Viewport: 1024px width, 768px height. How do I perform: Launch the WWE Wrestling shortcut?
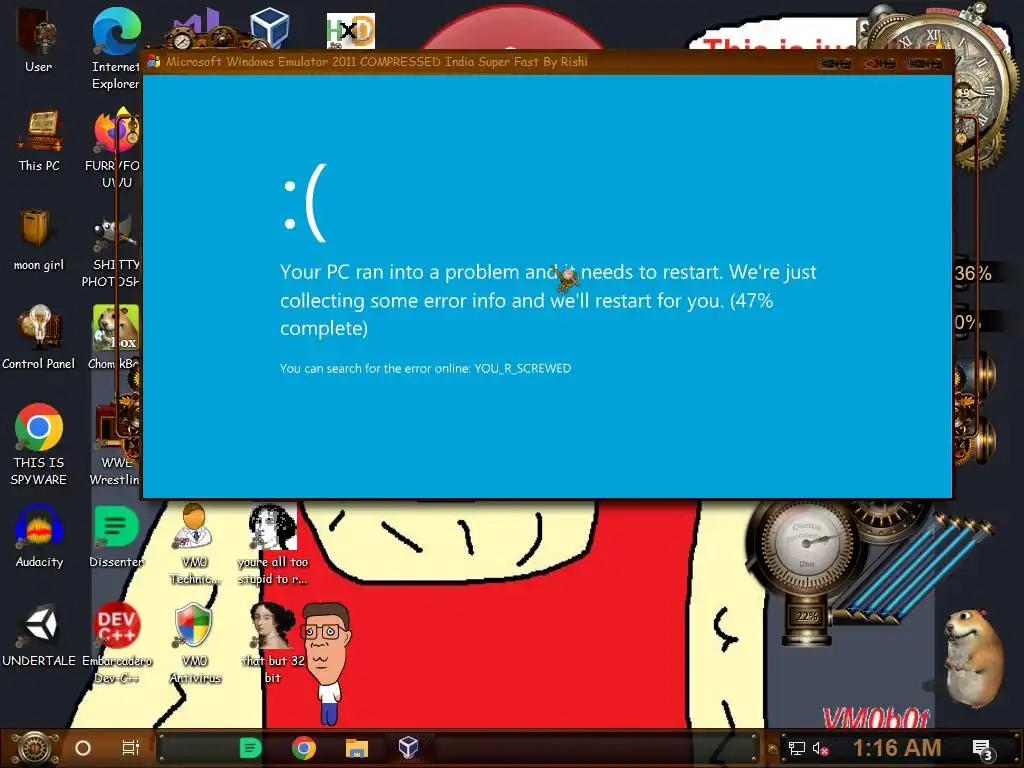point(116,444)
